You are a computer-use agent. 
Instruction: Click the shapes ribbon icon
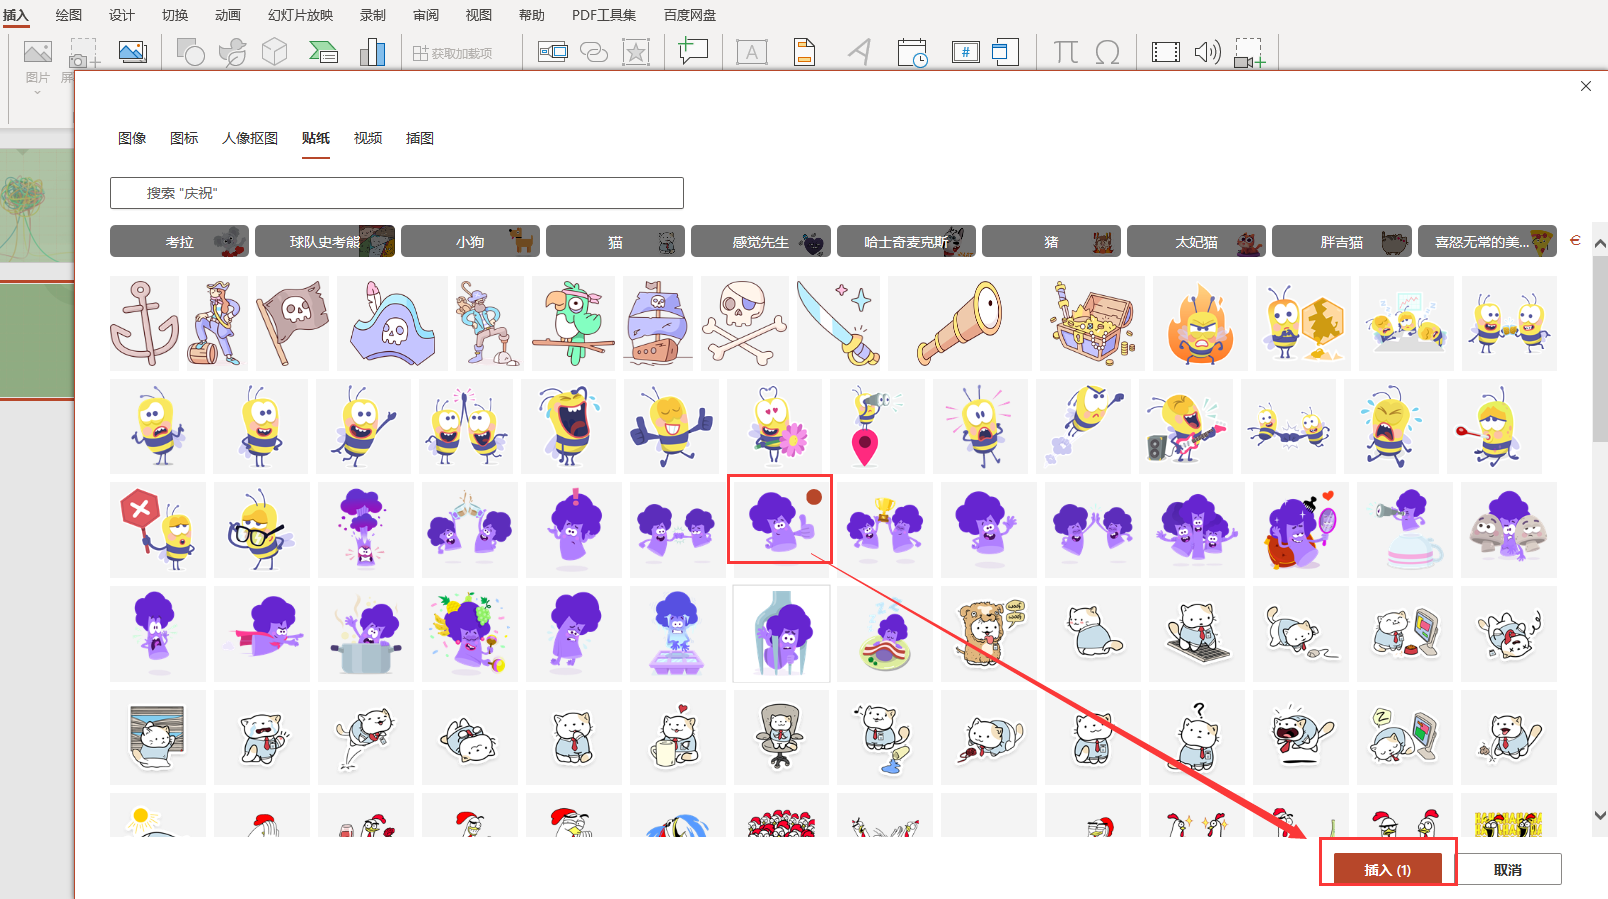[x=190, y=51]
